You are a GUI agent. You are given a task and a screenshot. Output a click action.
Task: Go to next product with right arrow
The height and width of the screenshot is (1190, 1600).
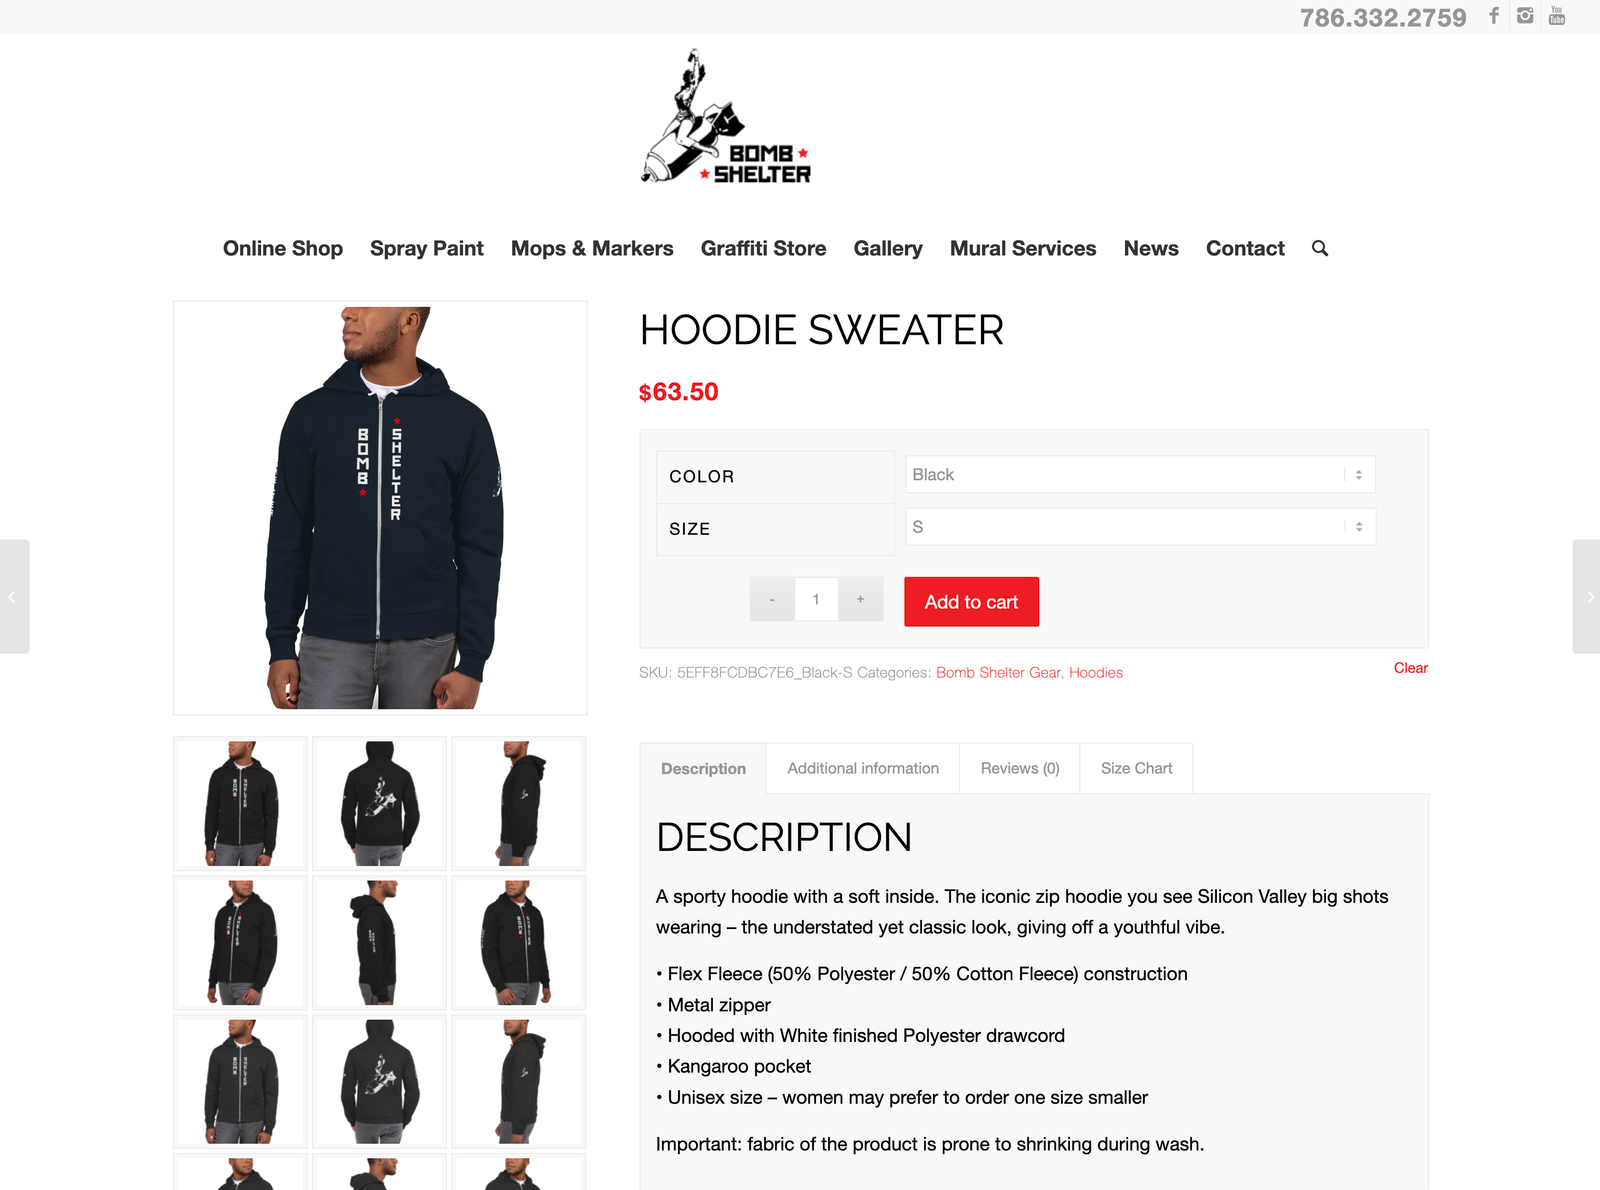point(1586,597)
